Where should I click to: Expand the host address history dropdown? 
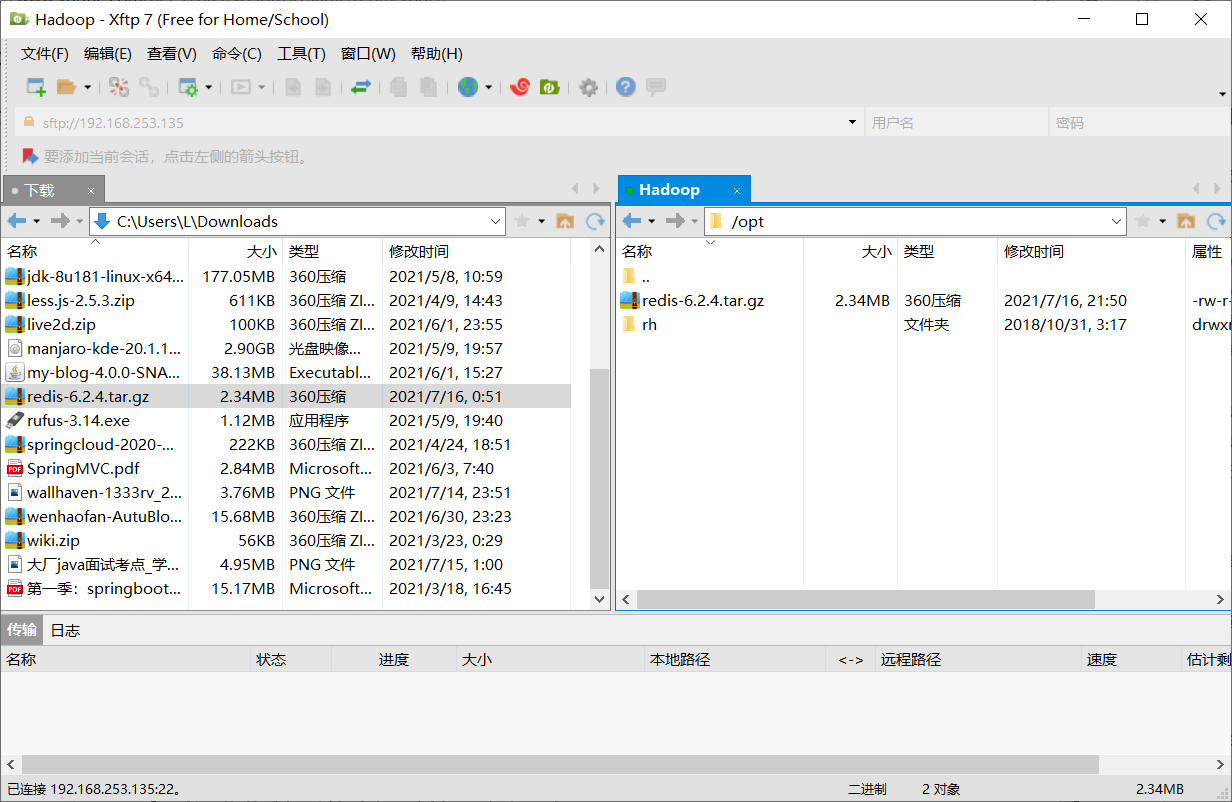pyautogui.click(x=853, y=123)
